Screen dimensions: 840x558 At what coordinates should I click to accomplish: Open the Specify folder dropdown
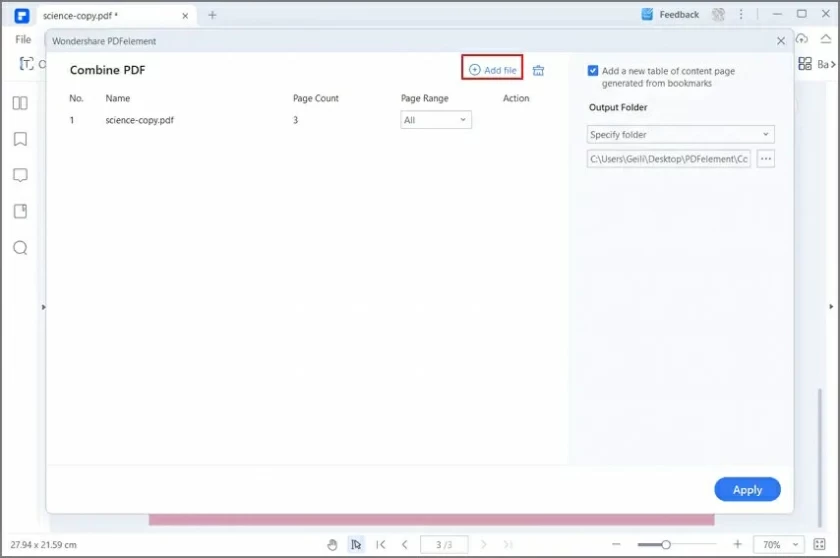tap(680, 134)
